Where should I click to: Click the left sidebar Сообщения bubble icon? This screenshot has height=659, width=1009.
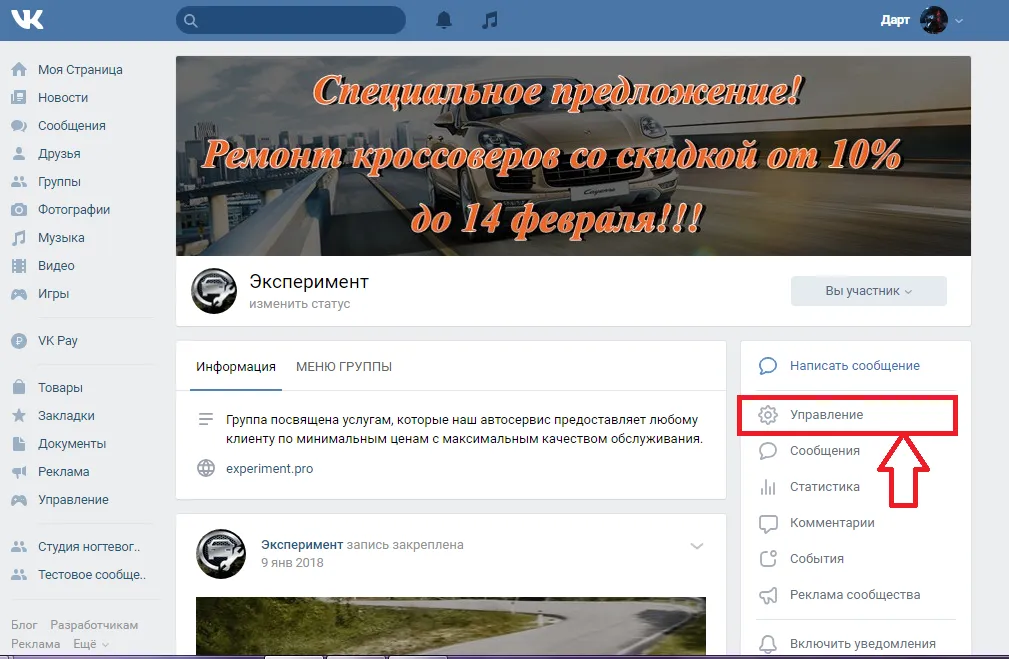(x=19, y=125)
